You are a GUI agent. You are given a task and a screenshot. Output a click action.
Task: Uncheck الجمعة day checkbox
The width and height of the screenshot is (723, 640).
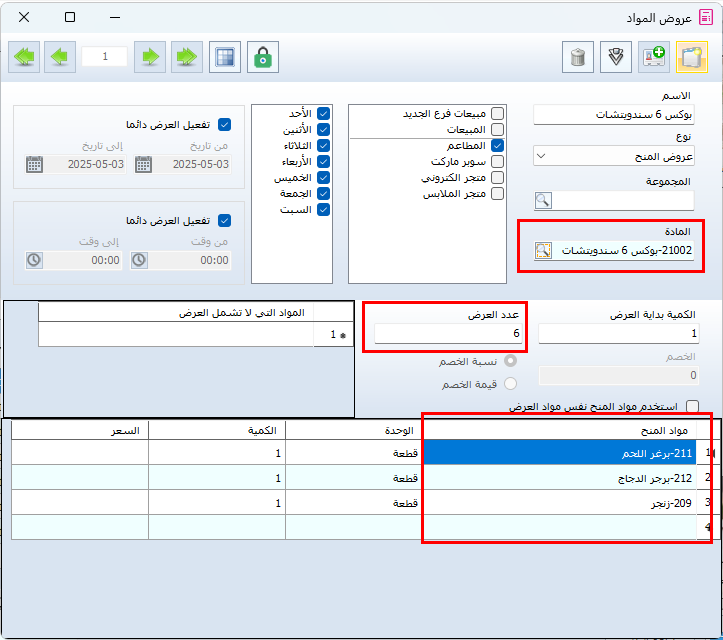[x=323, y=194]
